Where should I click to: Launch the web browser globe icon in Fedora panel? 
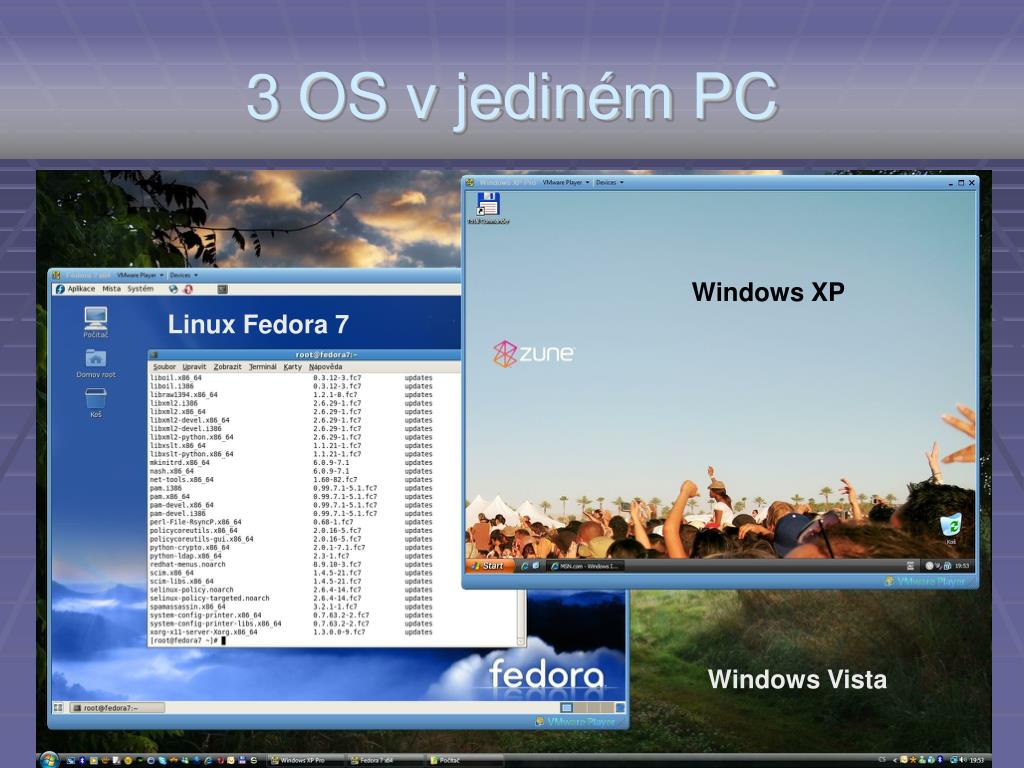[174, 289]
